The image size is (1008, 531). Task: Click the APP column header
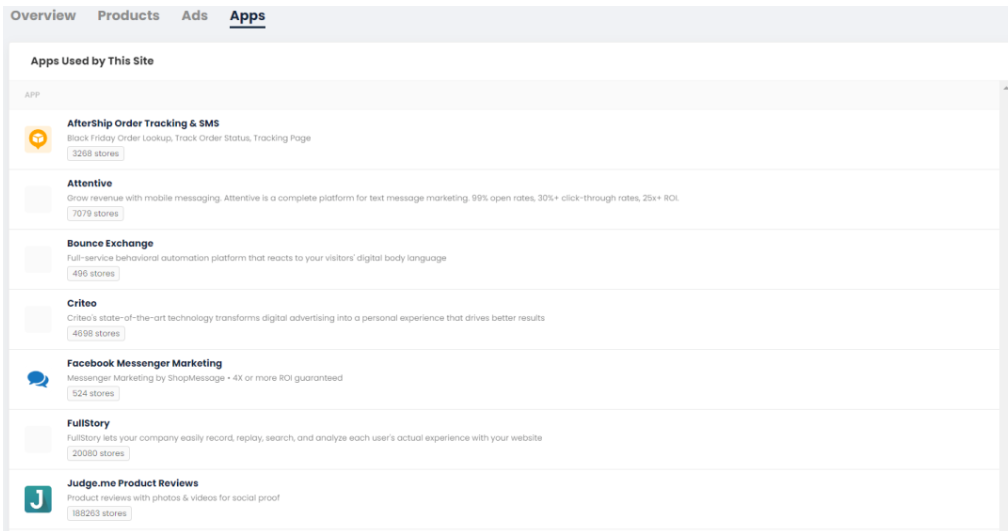[32, 94]
